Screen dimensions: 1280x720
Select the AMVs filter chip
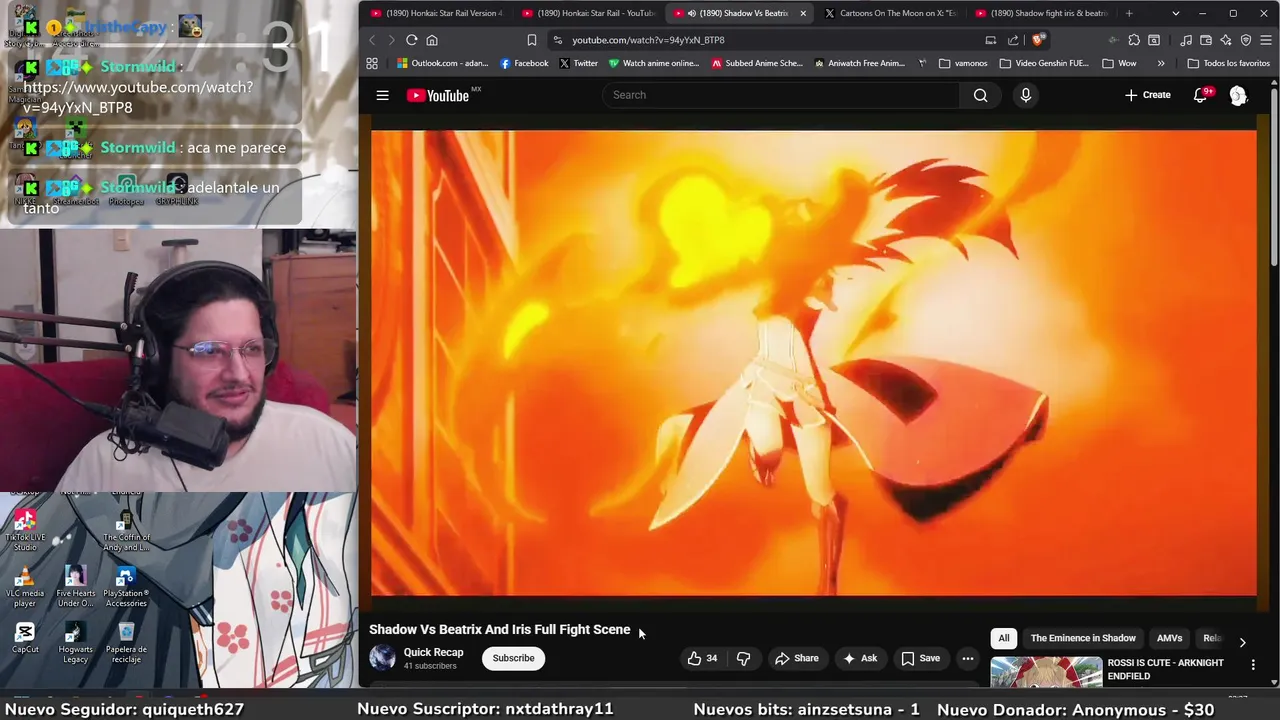[x=1169, y=638]
